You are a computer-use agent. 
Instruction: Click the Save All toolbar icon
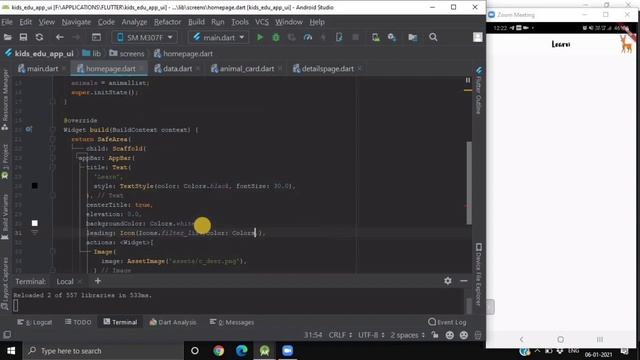tap(23, 37)
